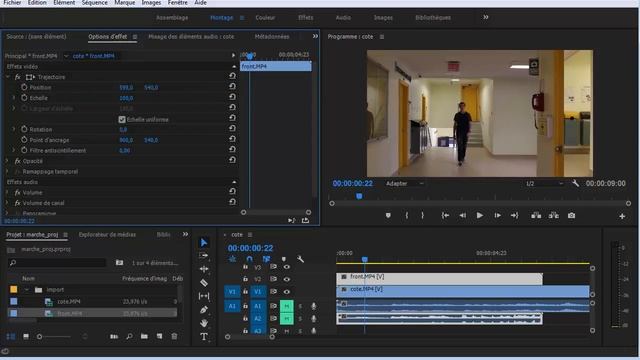
Task: Select the Slip tool
Action: [x=204, y=296]
